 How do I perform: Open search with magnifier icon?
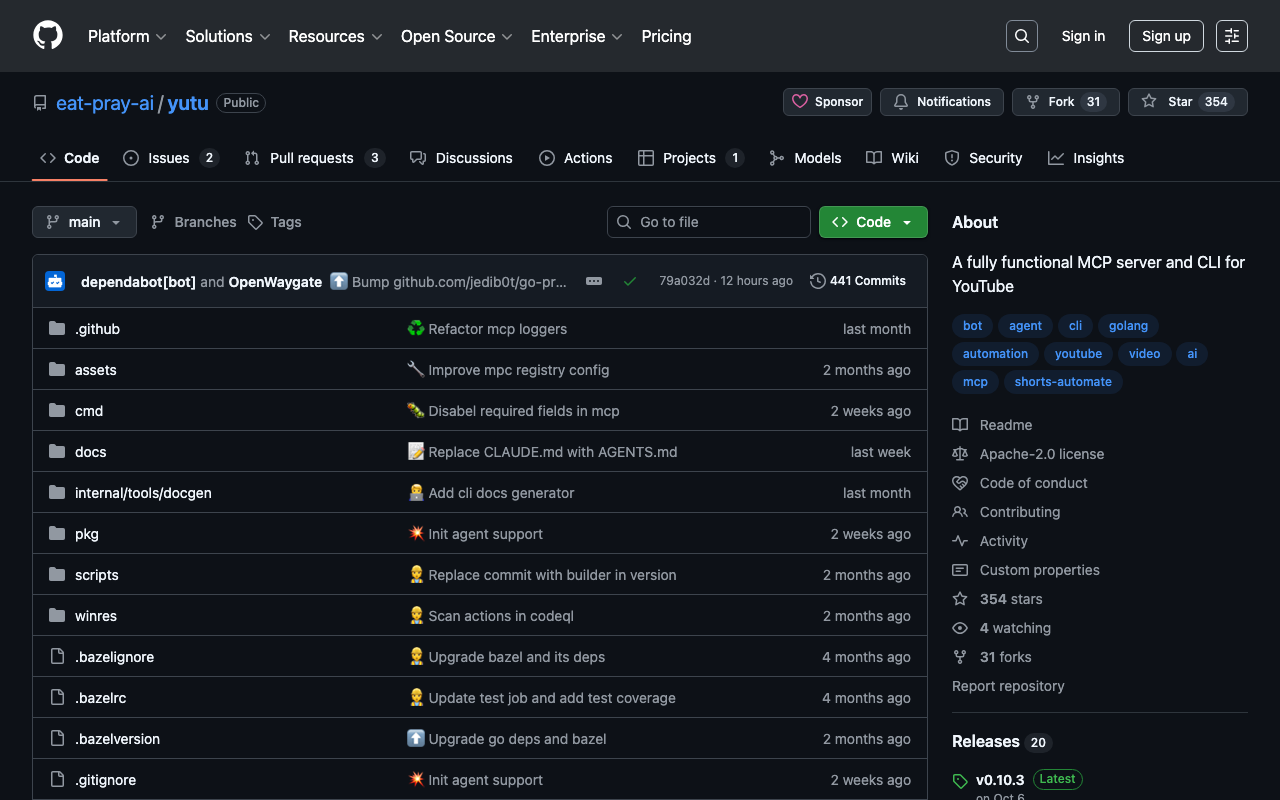[x=1021, y=36]
